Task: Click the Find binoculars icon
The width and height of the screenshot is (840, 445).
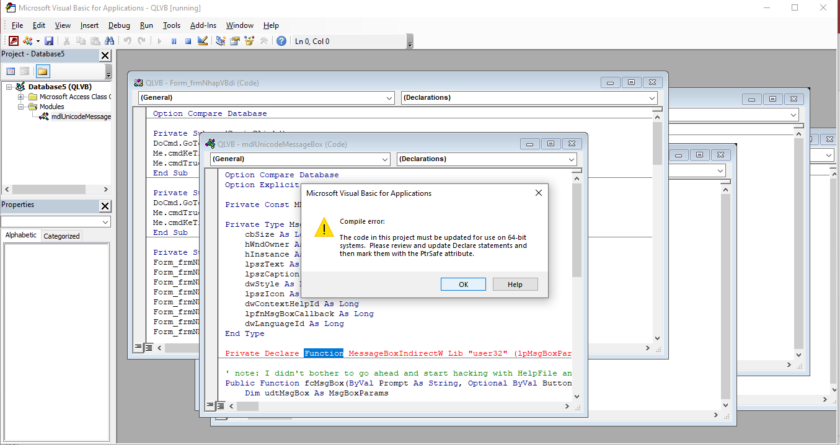Action: [109, 41]
